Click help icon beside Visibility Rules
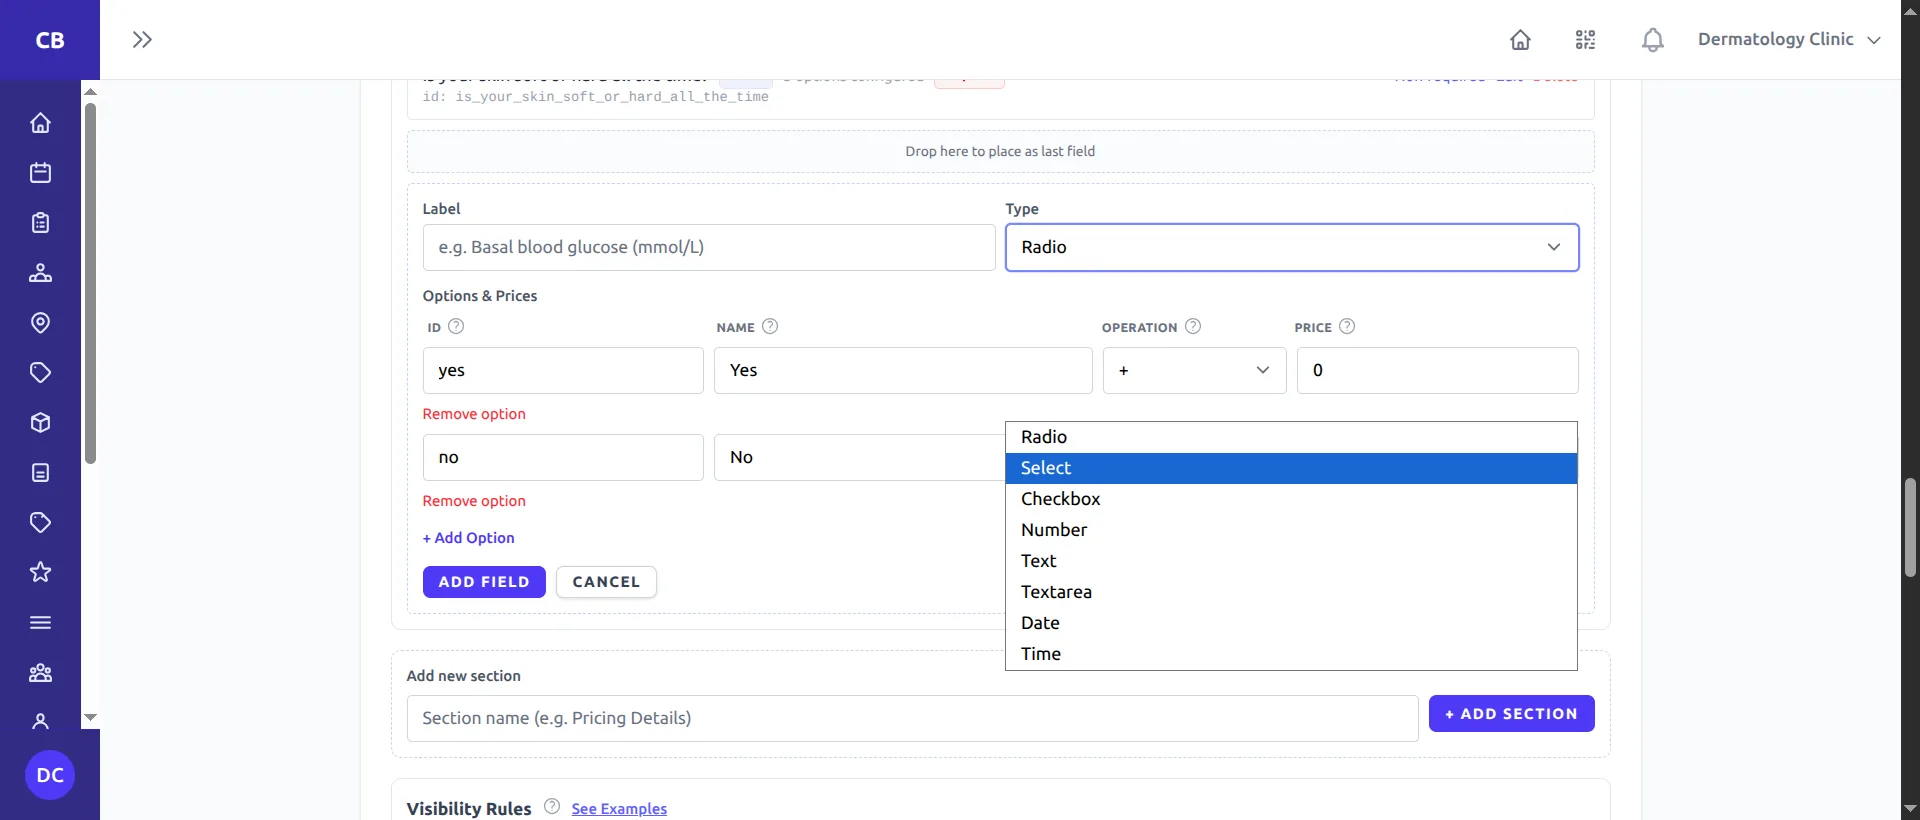The height and width of the screenshot is (820, 1920). [x=552, y=807]
